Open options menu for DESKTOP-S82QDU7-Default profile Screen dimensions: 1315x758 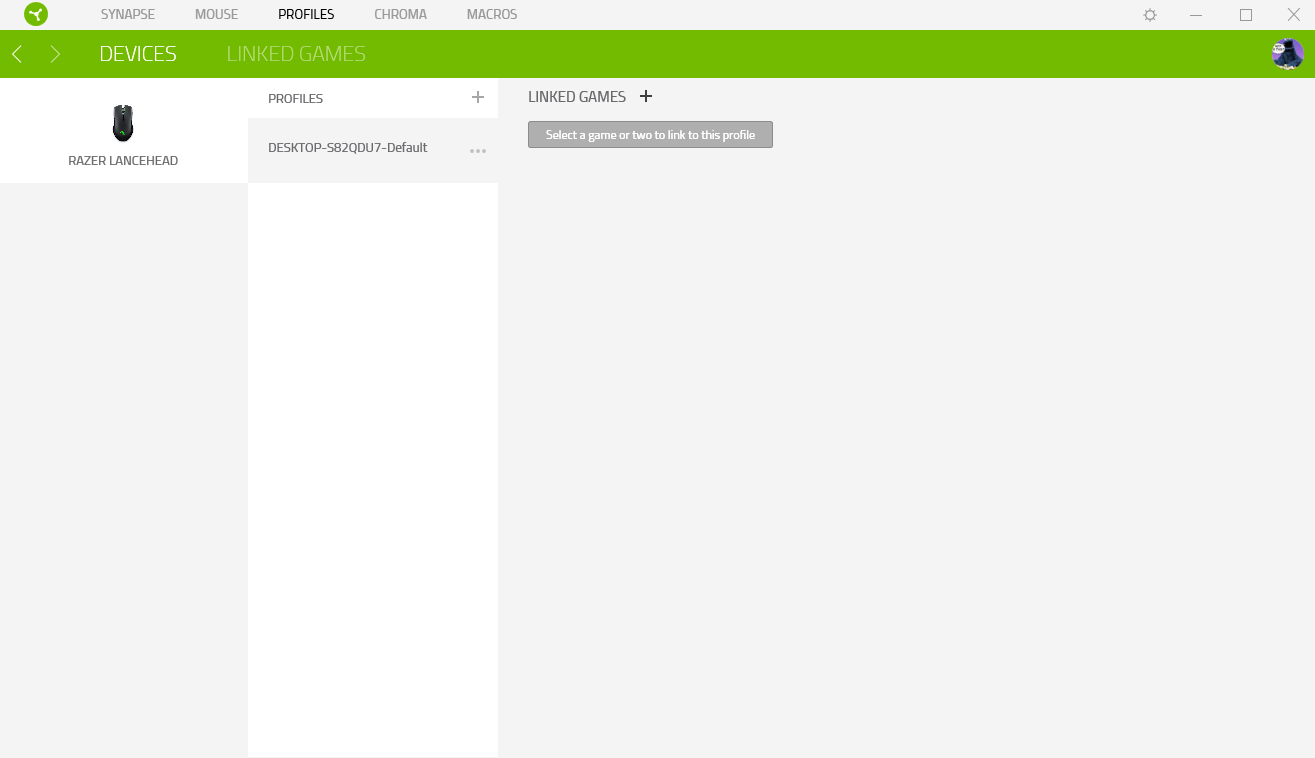[x=478, y=151]
